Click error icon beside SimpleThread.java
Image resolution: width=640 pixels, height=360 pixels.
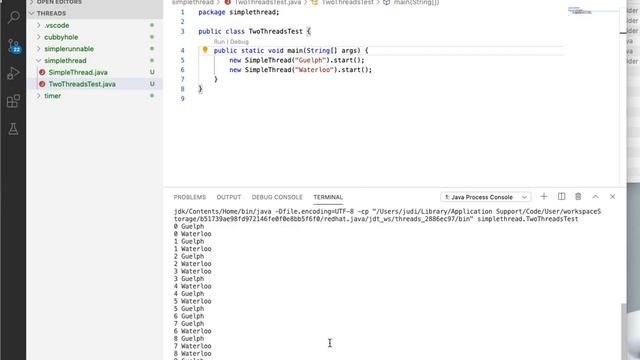click(42, 72)
